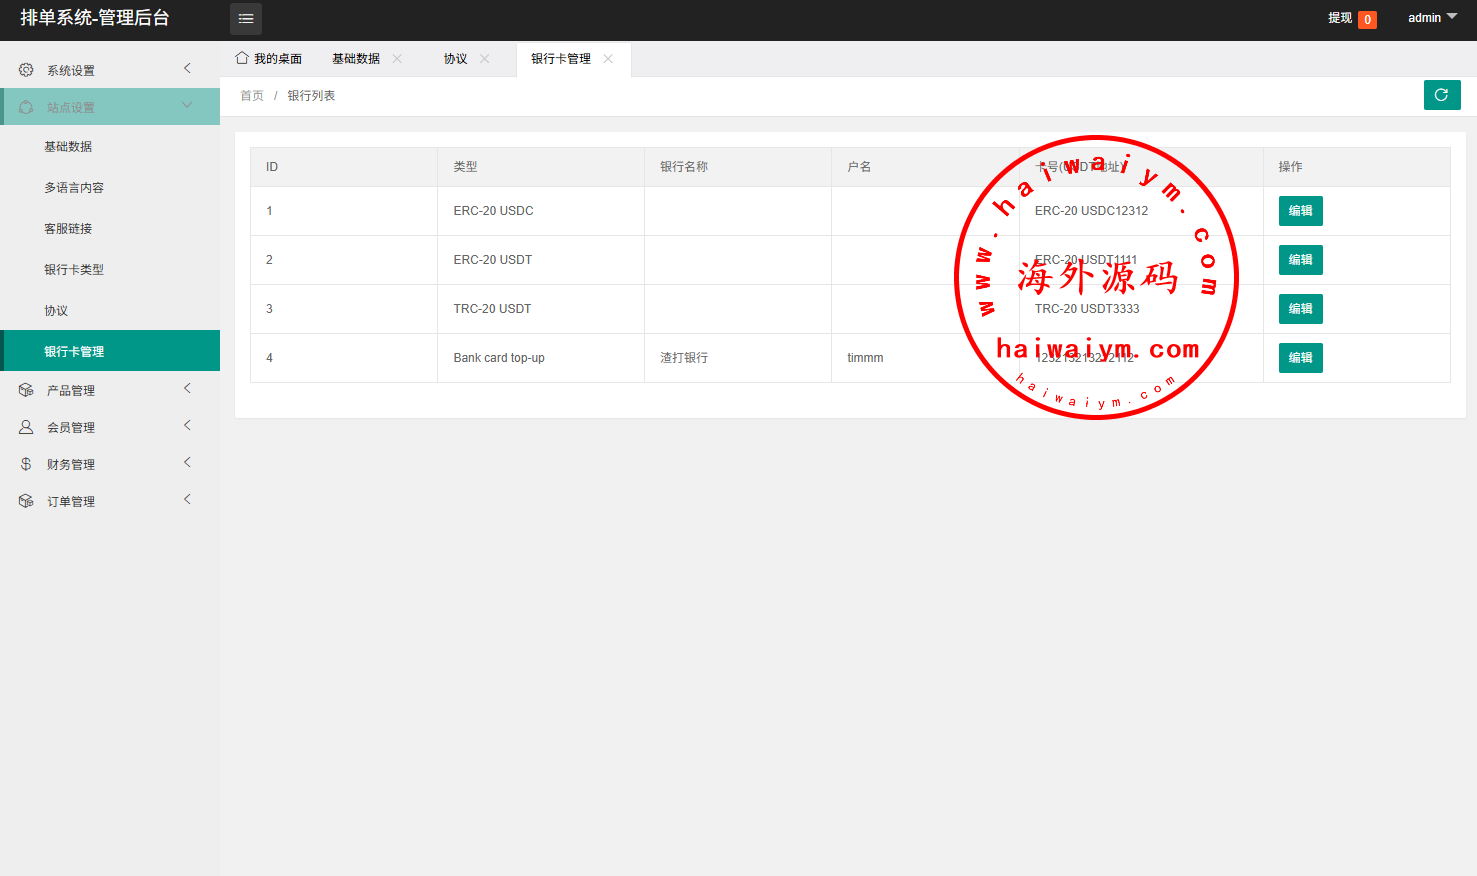Screen dimensions: 1477x876
Task: Click the green refresh icon button
Action: click(1441, 95)
